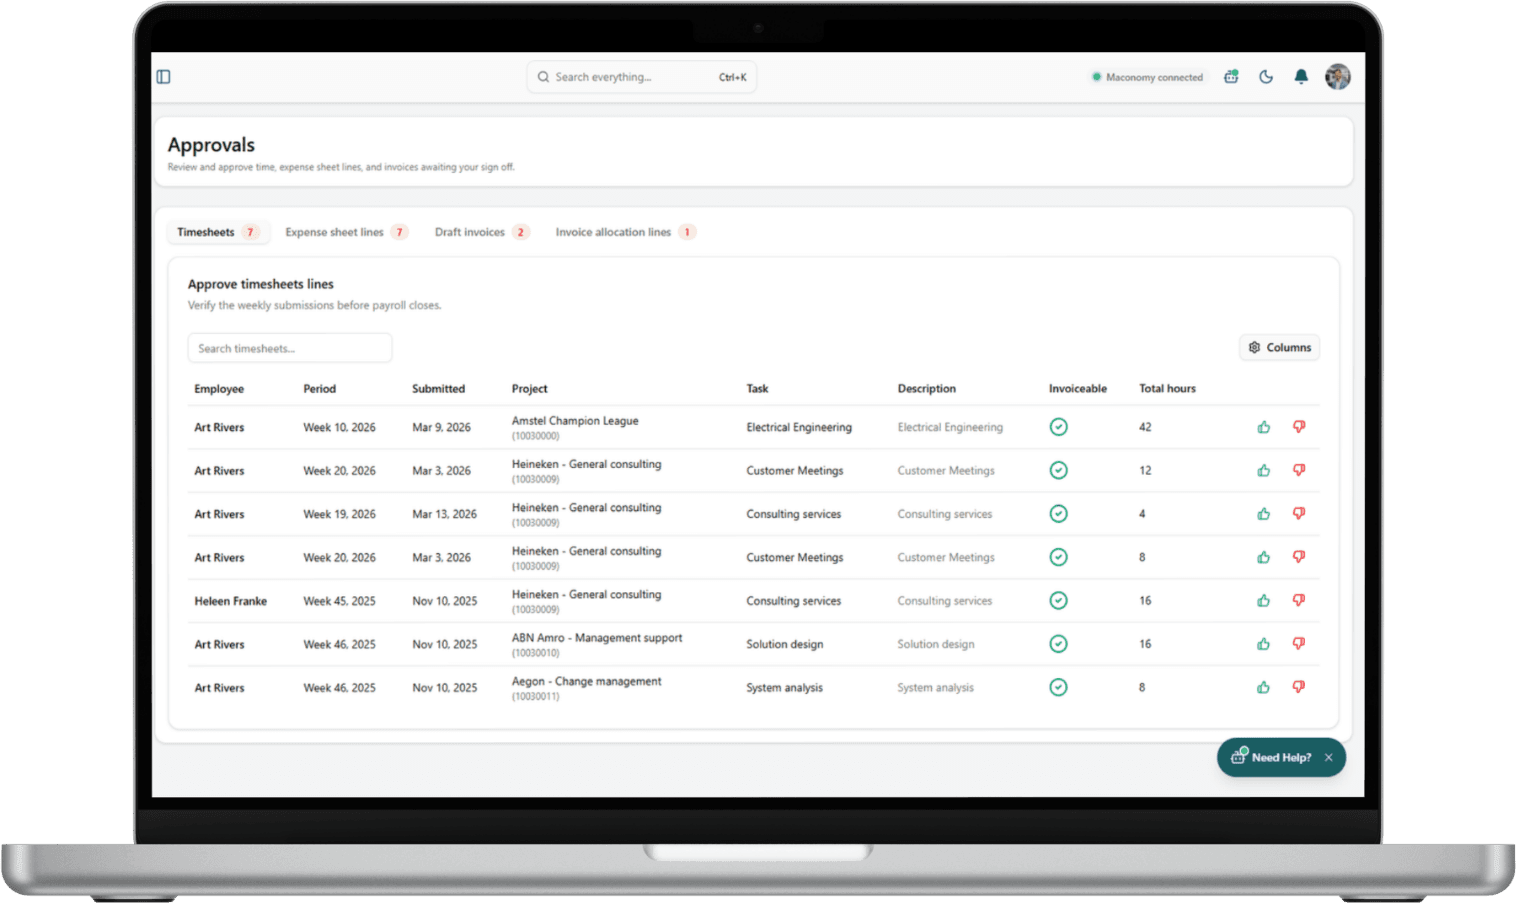This screenshot has height=903, width=1517.
Task: Toggle the sidebar panel icon top left
Action: click(163, 77)
